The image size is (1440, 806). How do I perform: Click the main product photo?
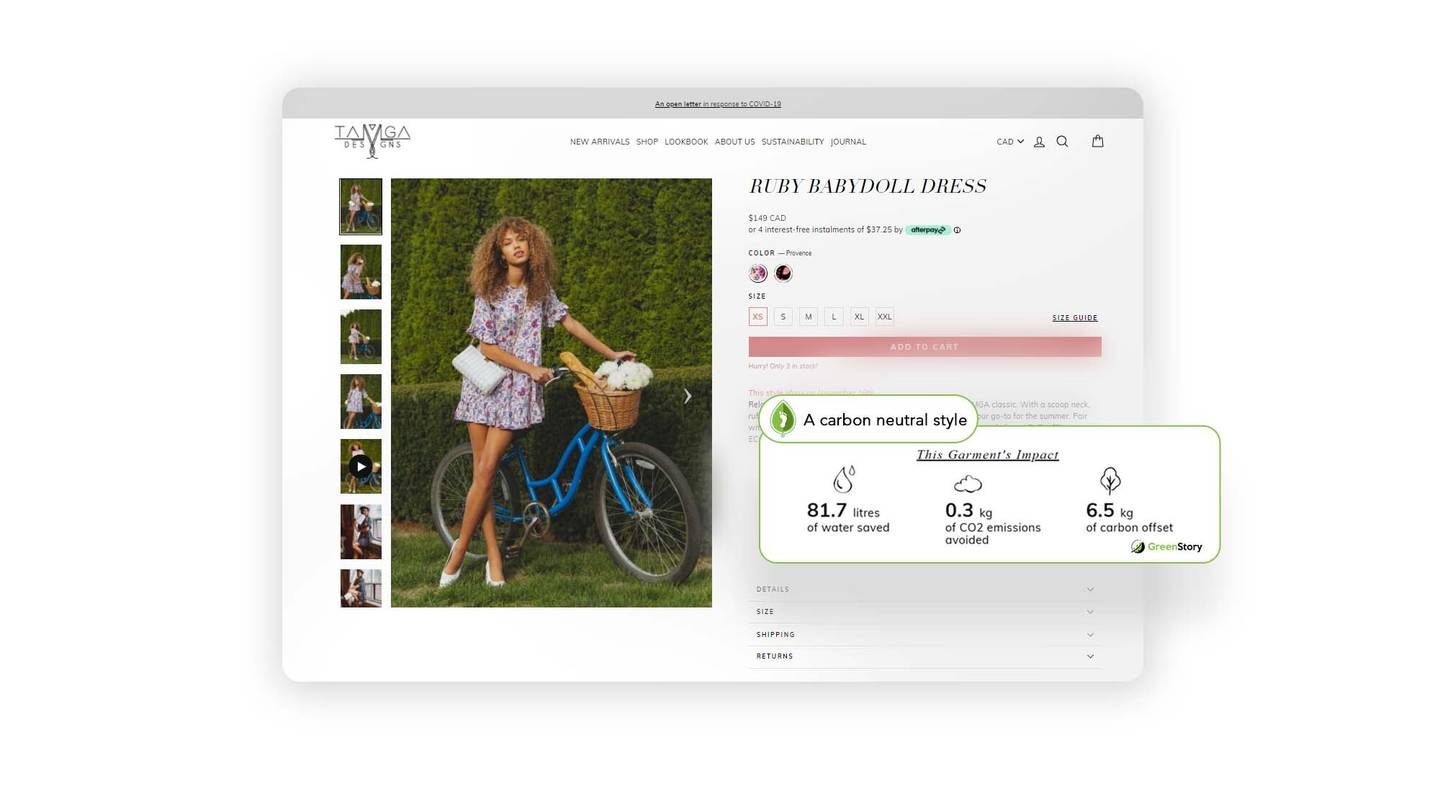[551, 393]
